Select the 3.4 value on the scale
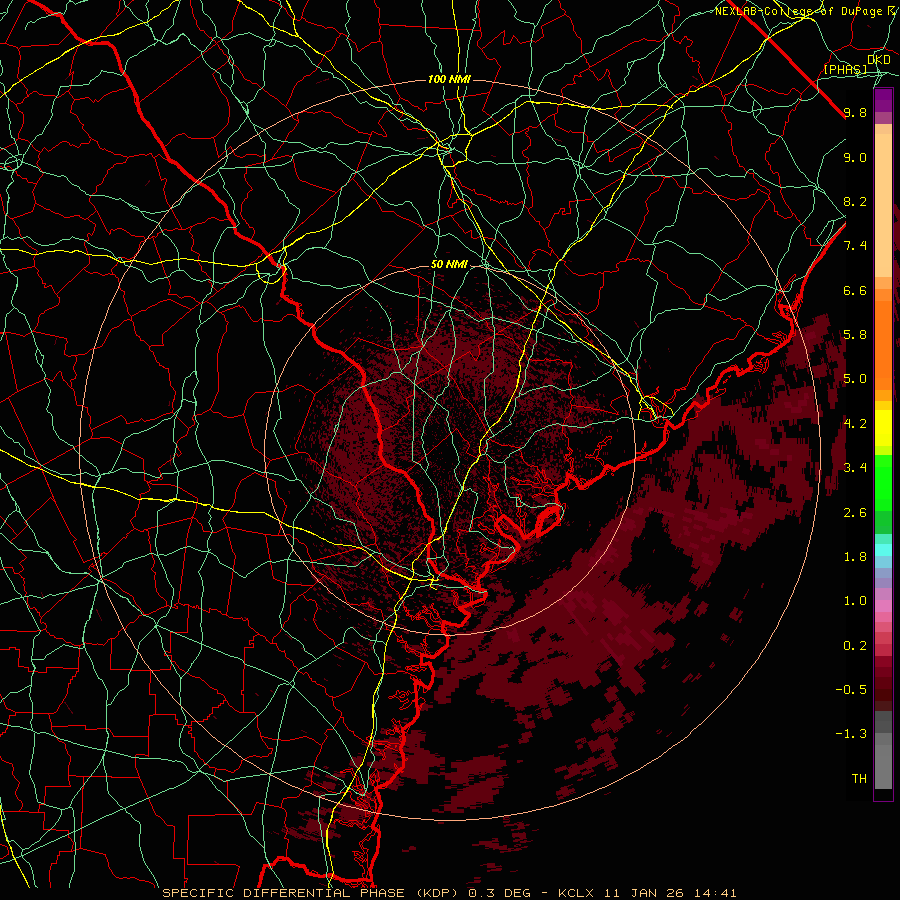Image resolution: width=900 pixels, height=900 pixels. pos(855,468)
